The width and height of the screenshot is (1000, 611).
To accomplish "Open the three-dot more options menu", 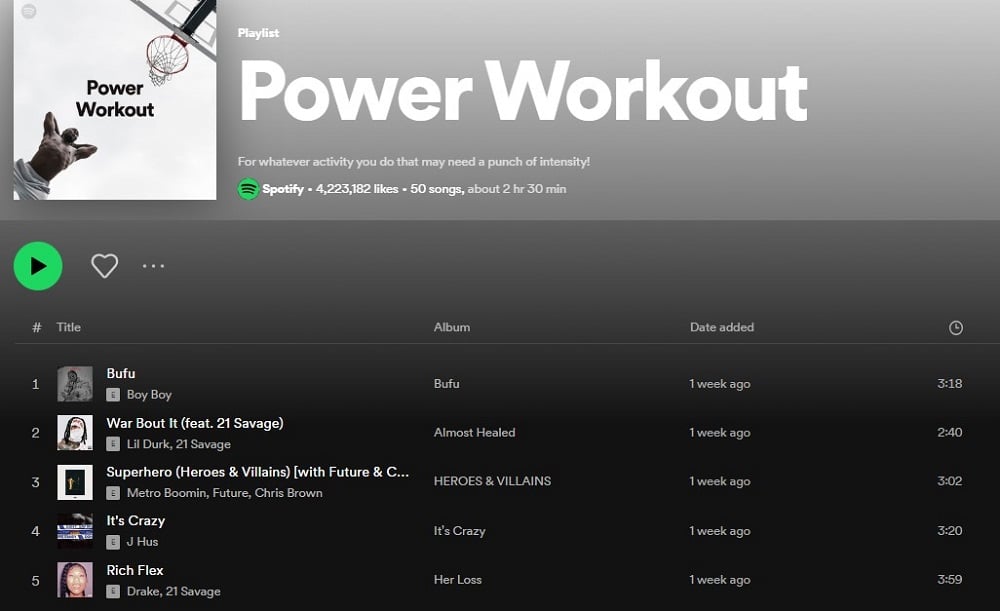I will point(154,266).
